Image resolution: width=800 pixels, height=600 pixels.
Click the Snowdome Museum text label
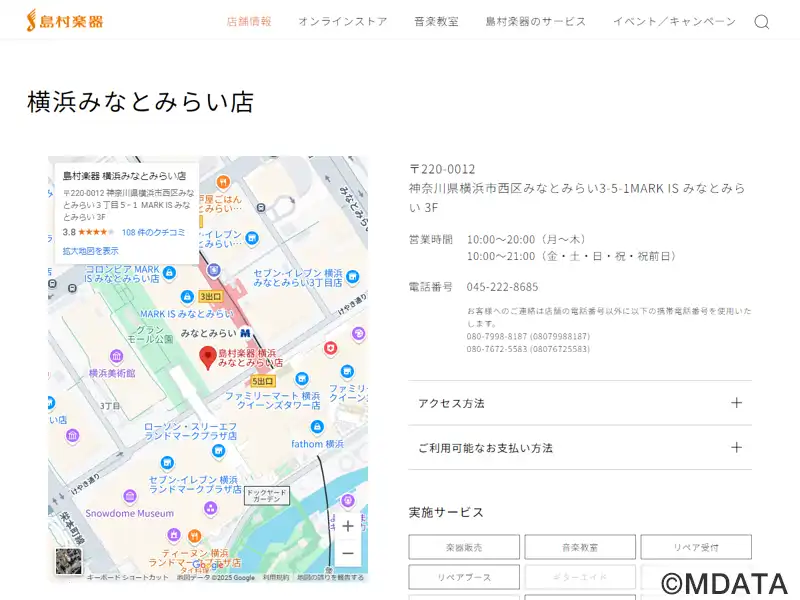pyautogui.click(x=130, y=513)
